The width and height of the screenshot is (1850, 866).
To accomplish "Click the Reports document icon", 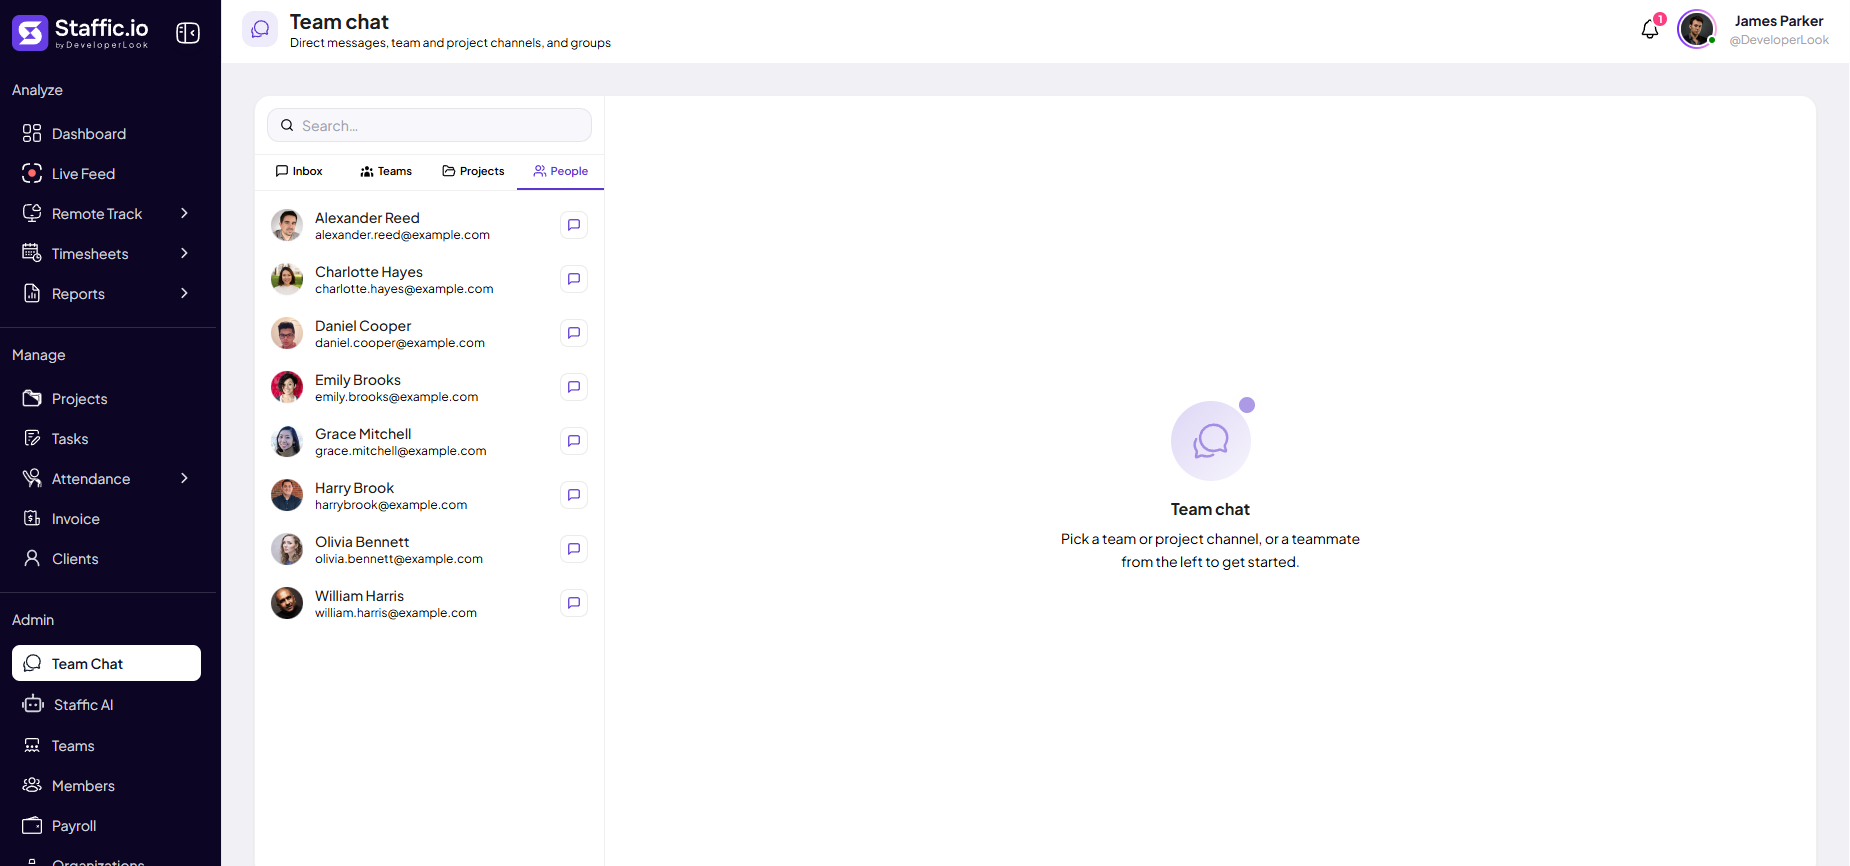I will [32, 293].
